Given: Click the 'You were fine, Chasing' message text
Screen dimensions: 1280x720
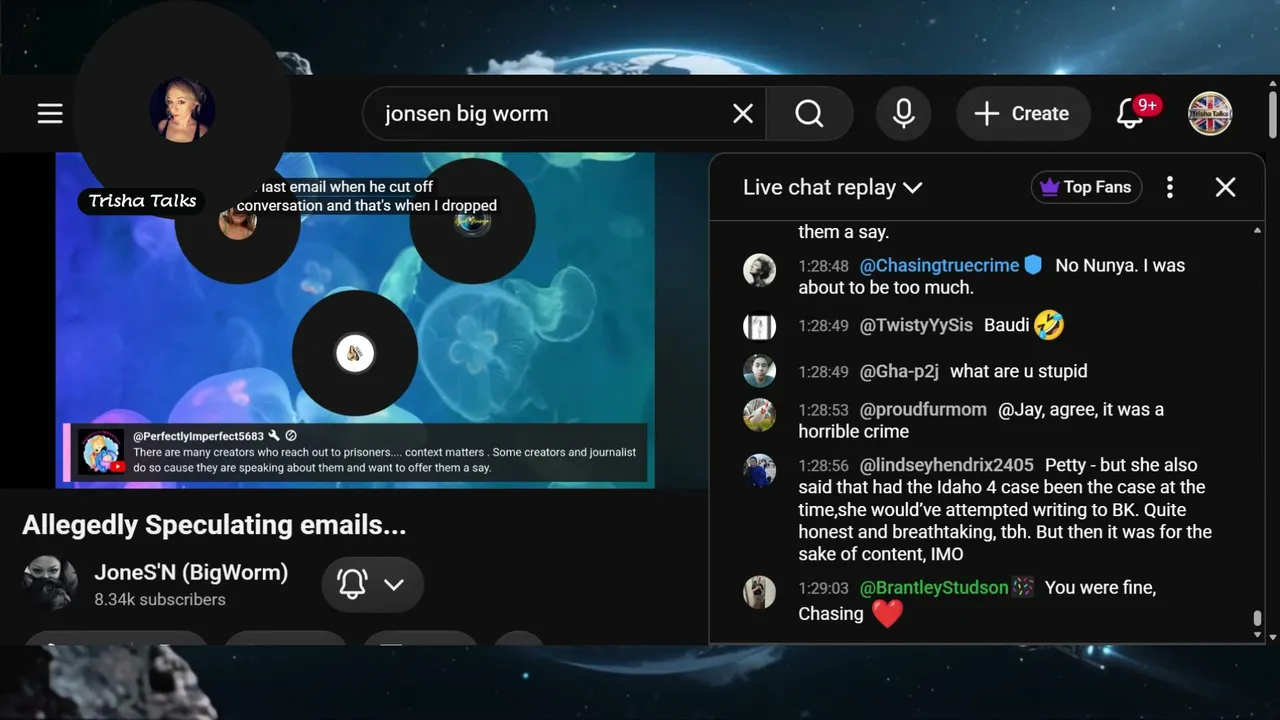Looking at the screenshot, I should 977,600.
